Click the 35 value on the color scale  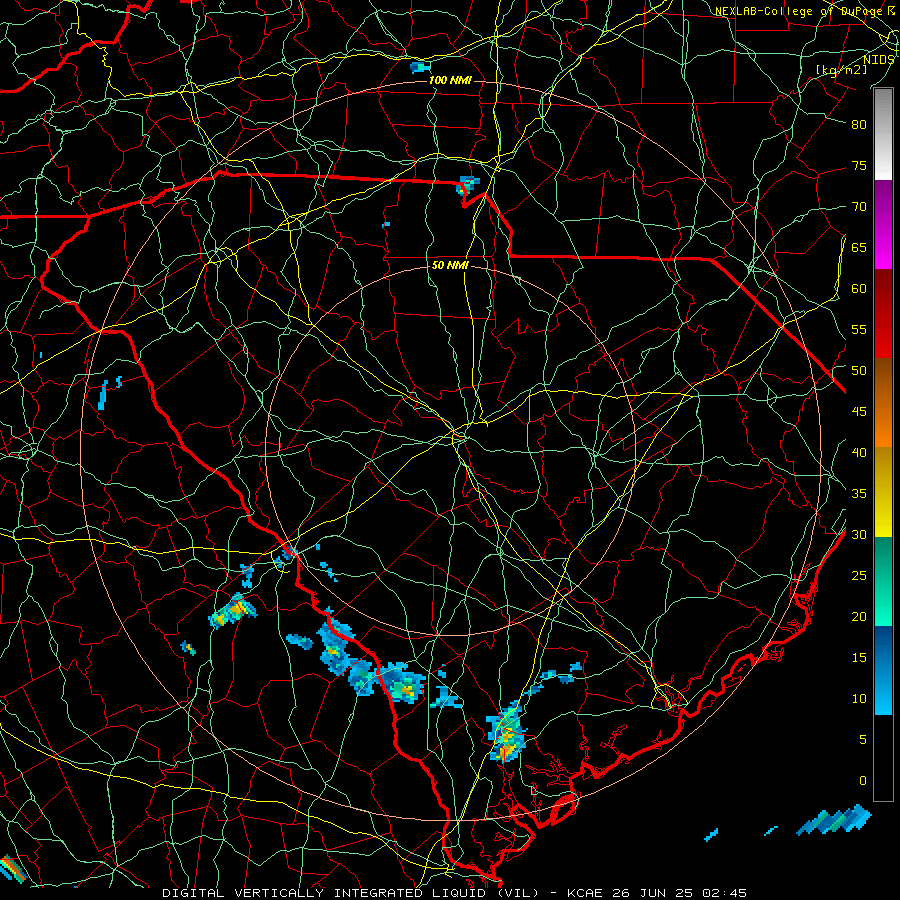tap(859, 494)
